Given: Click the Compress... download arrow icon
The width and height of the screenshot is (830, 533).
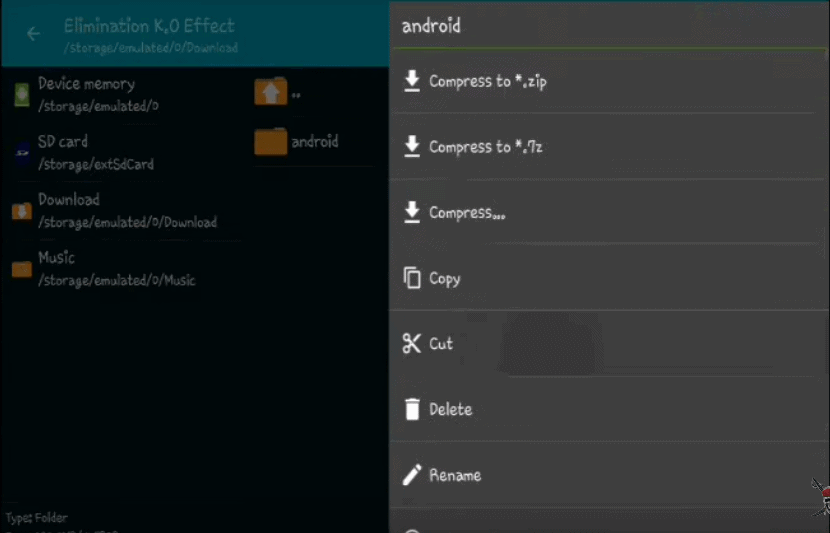Looking at the screenshot, I should 412,212.
